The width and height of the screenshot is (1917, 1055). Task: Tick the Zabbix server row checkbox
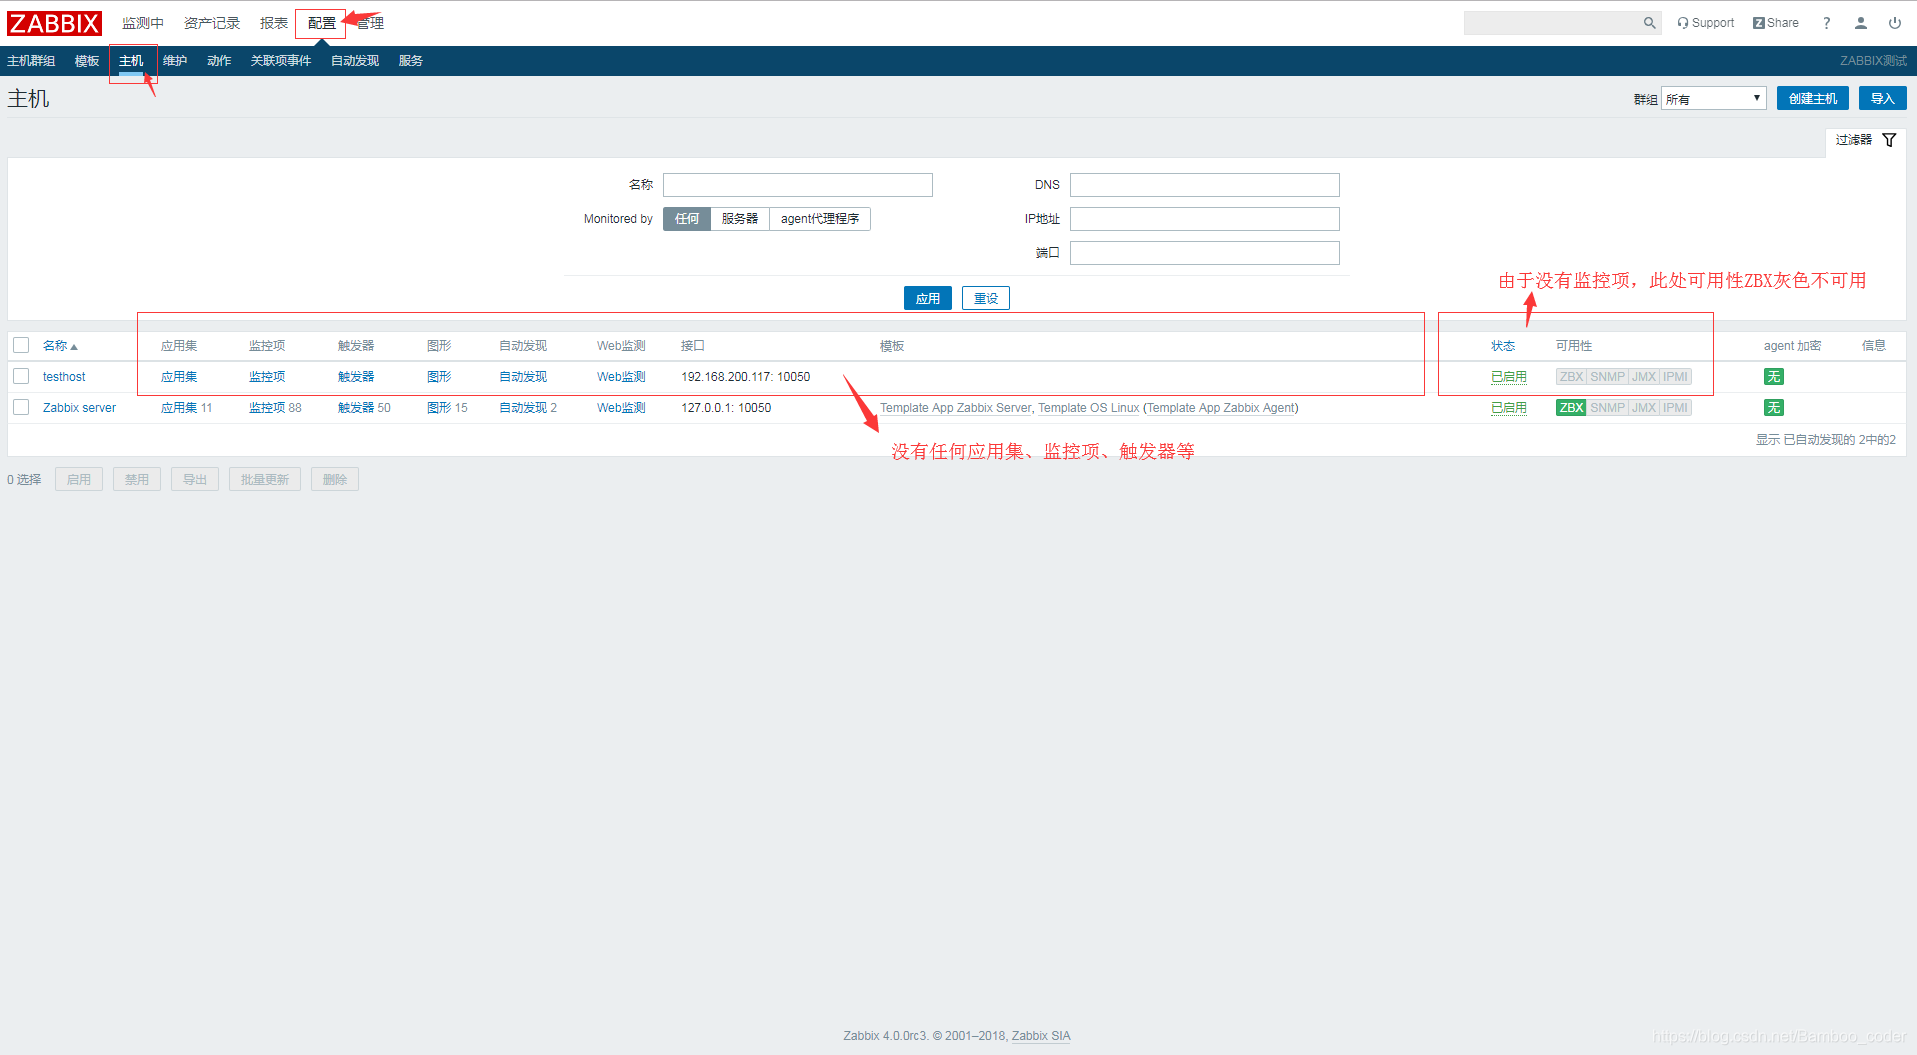(x=21, y=408)
